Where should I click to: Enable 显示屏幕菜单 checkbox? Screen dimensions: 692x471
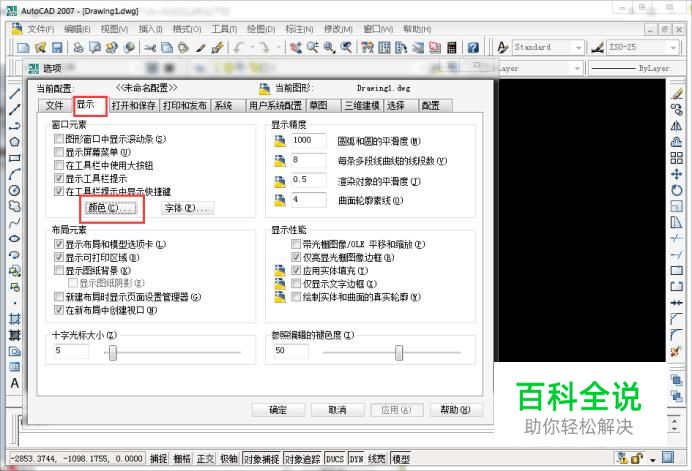pos(59,152)
